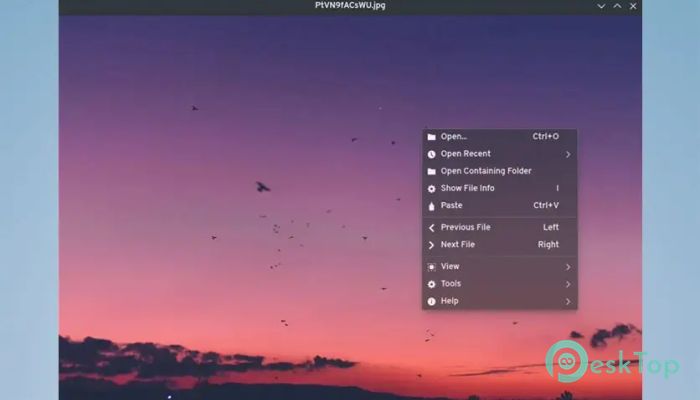Click the icon beside the View entry
The height and width of the screenshot is (400, 700).
click(x=431, y=267)
